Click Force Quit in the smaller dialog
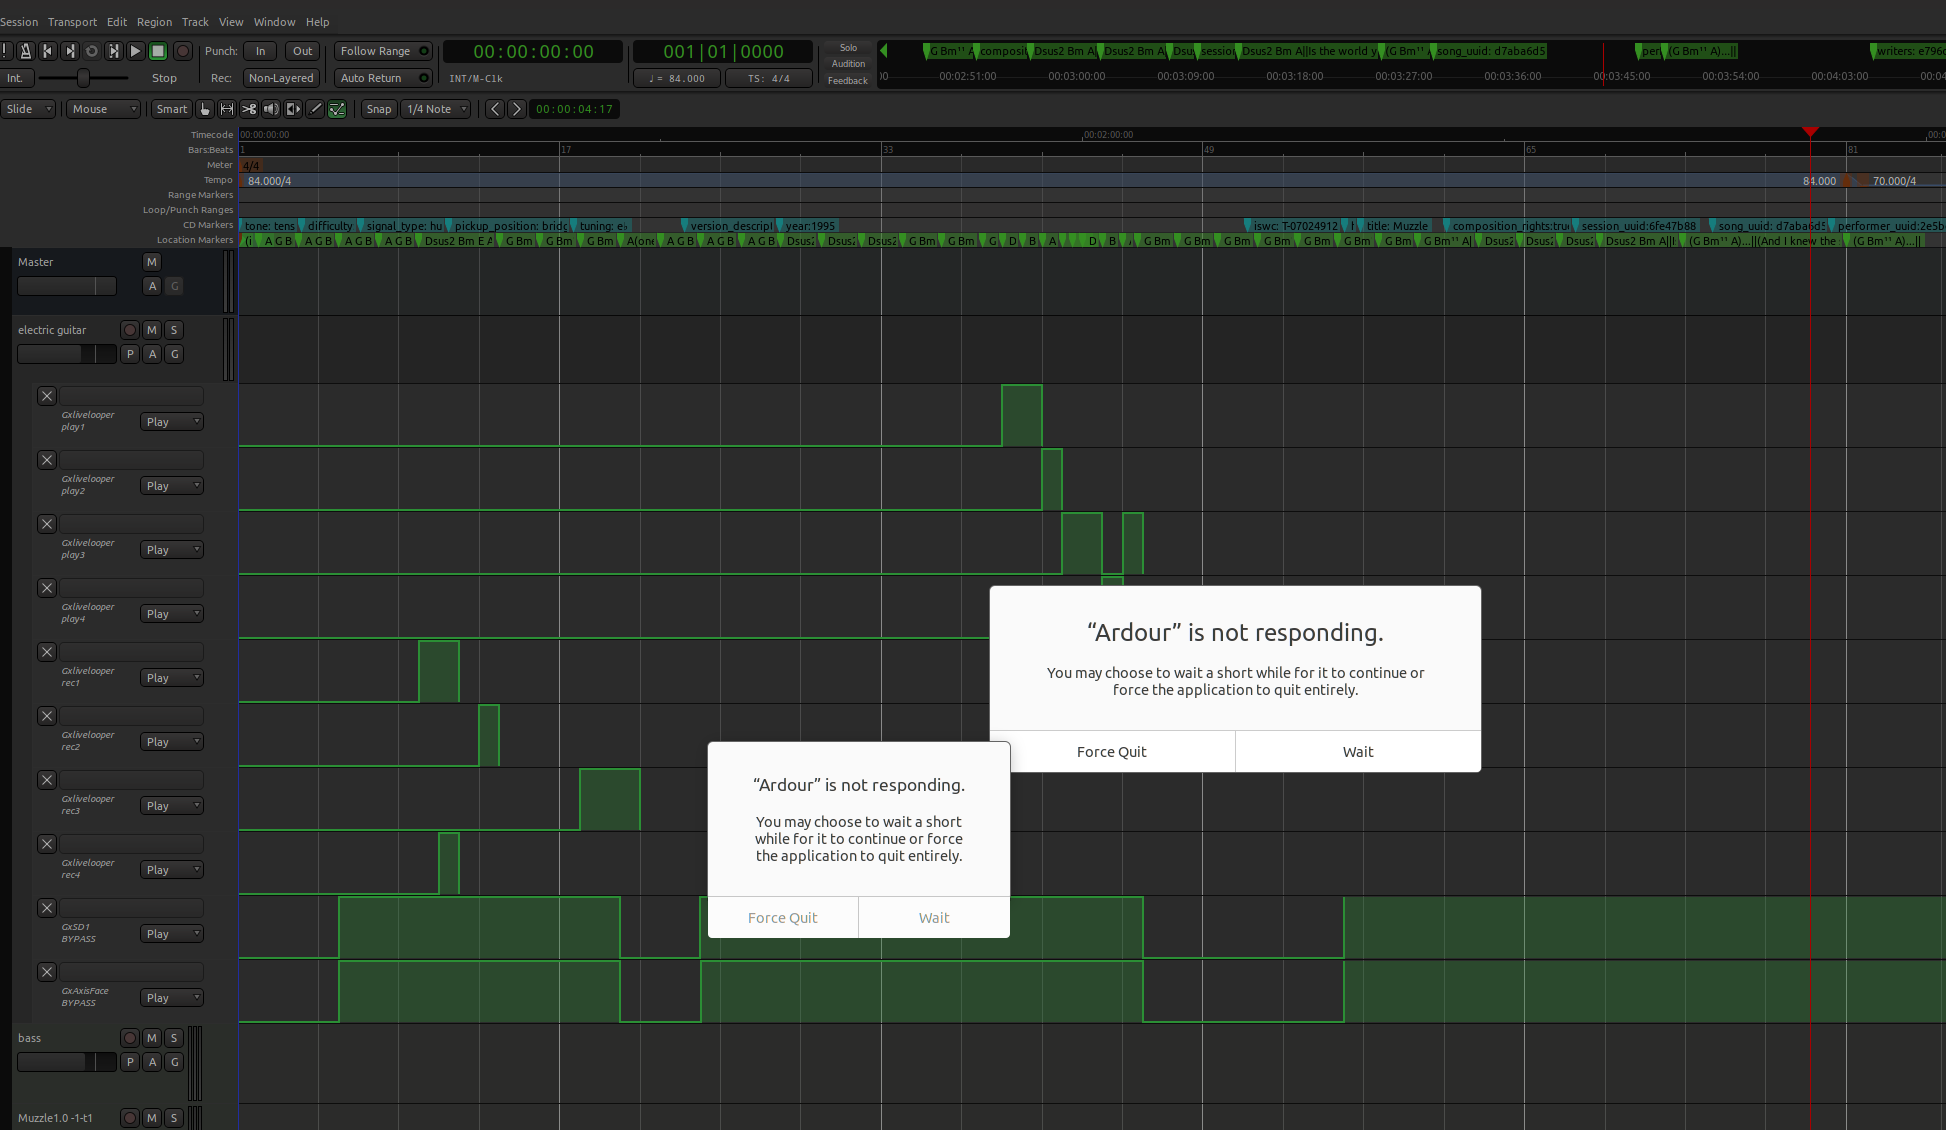The width and height of the screenshot is (1946, 1130). pyautogui.click(x=782, y=918)
